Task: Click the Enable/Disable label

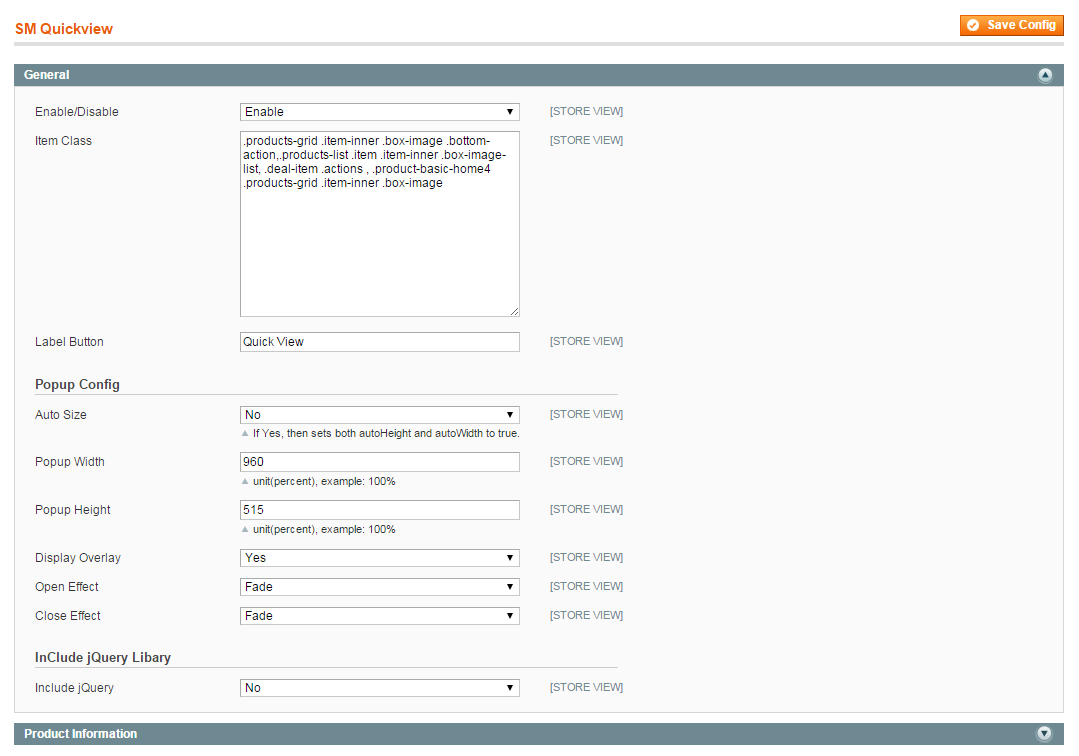Action: [76, 112]
